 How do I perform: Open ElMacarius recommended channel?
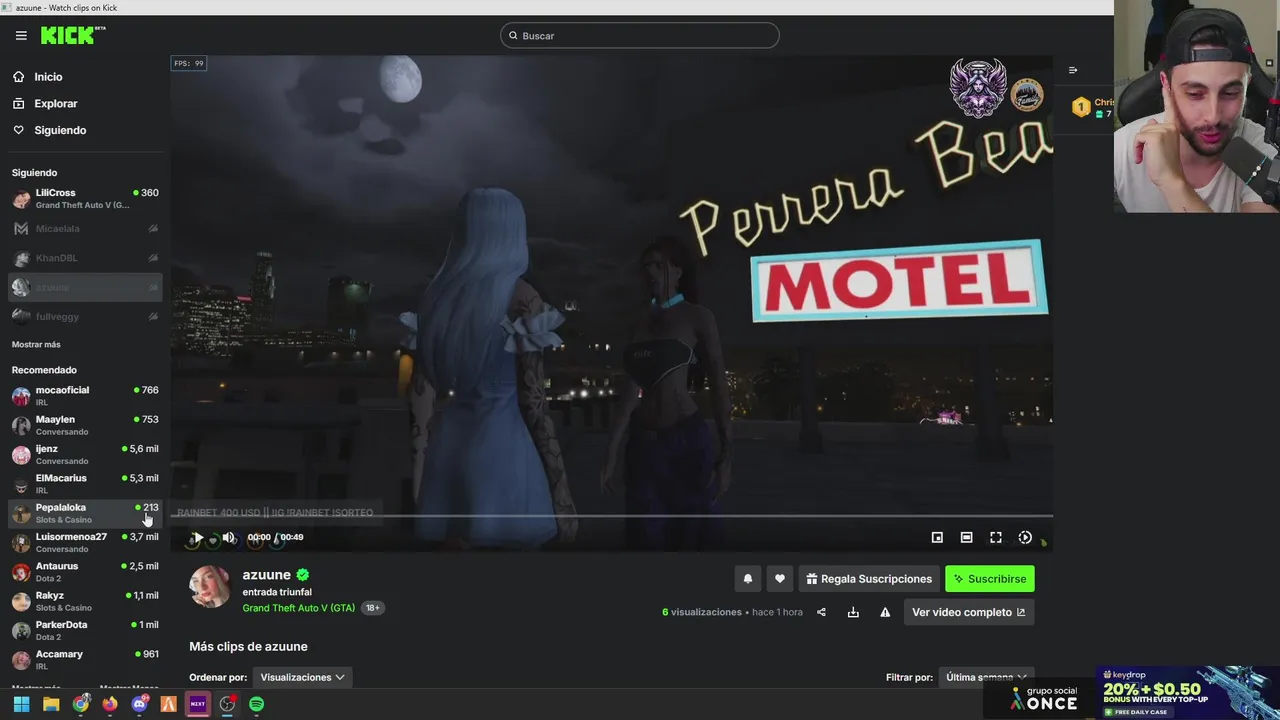pos(85,484)
